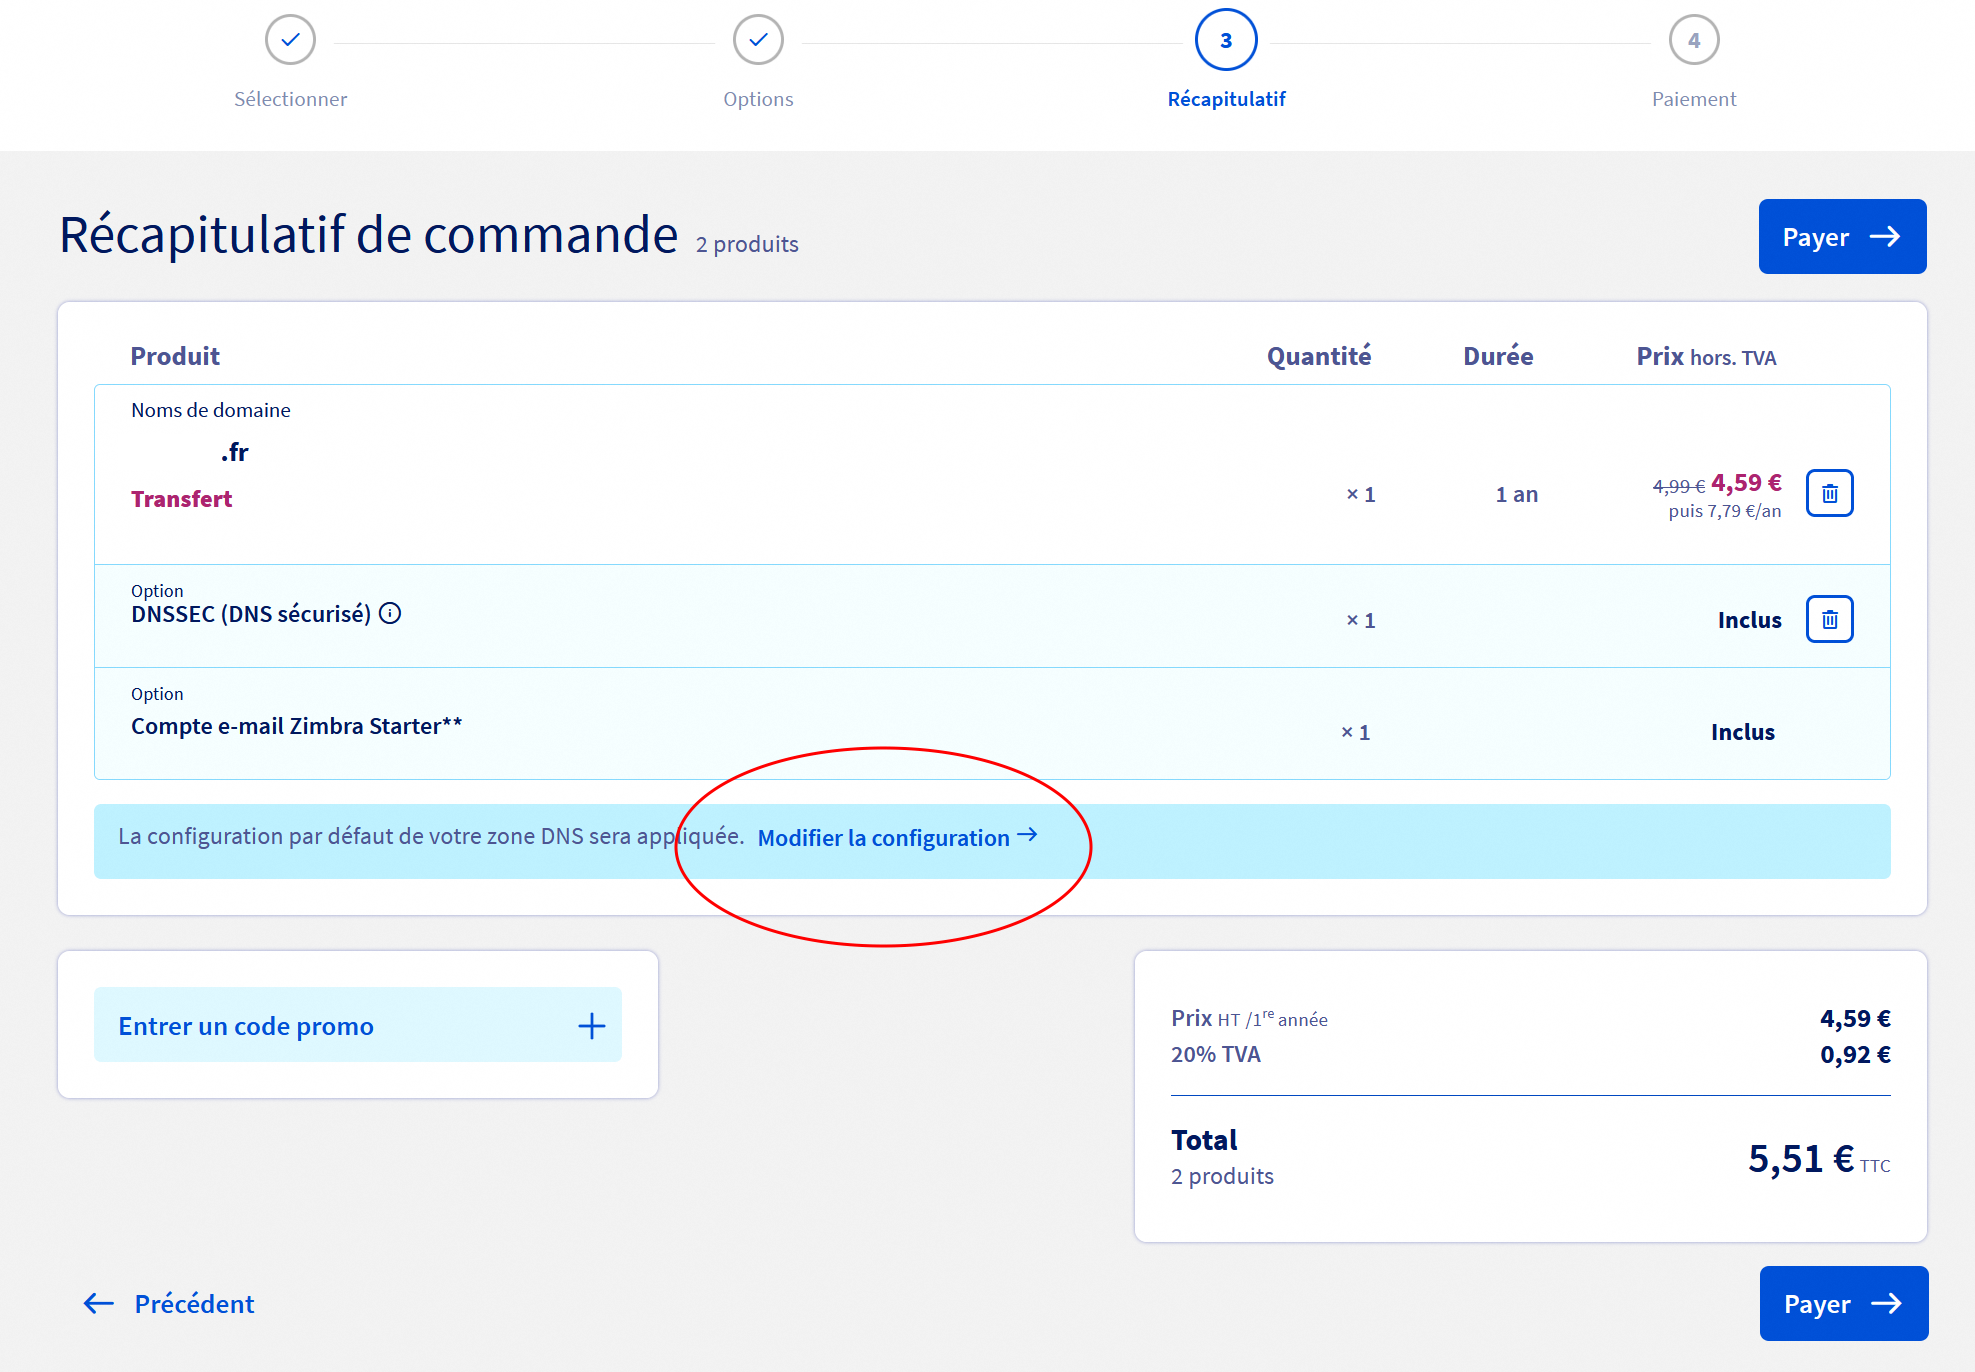The height and width of the screenshot is (1372, 1975).
Task: Expand Entrer un code promo
Action: click(x=246, y=1026)
